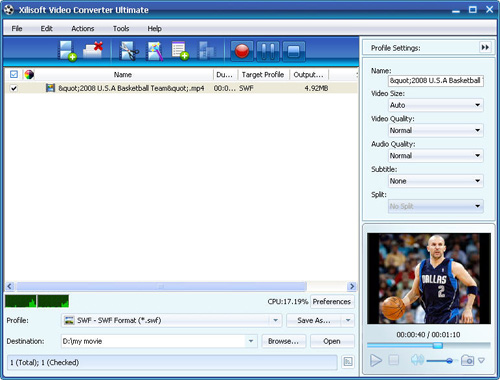The image size is (500, 380).
Task: Click the Browse... button
Action: 283,341
